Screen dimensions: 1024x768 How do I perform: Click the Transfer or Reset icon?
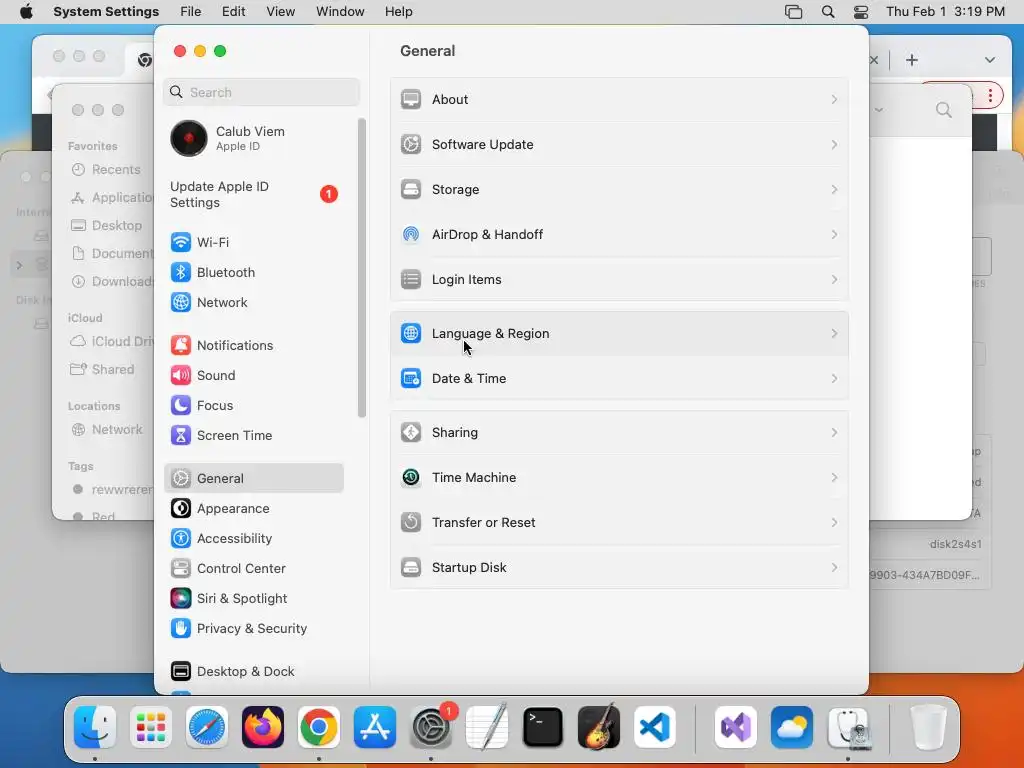[x=411, y=522]
